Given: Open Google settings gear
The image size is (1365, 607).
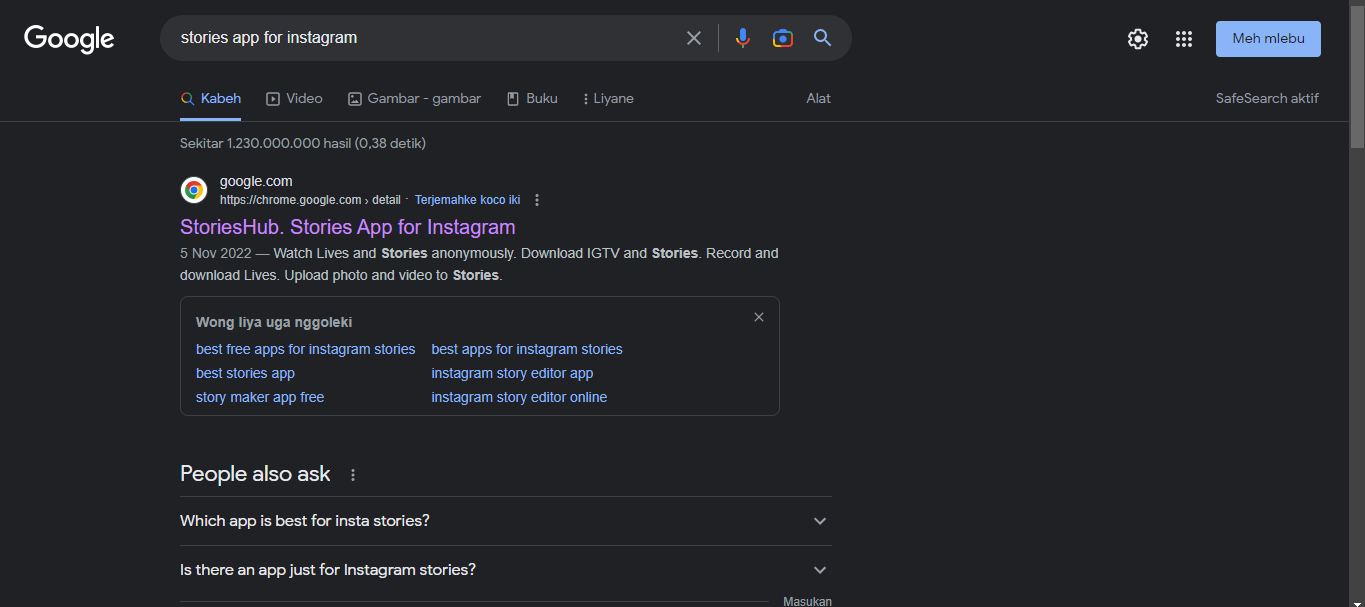Looking at the screenshot, I should point(1138,39).
